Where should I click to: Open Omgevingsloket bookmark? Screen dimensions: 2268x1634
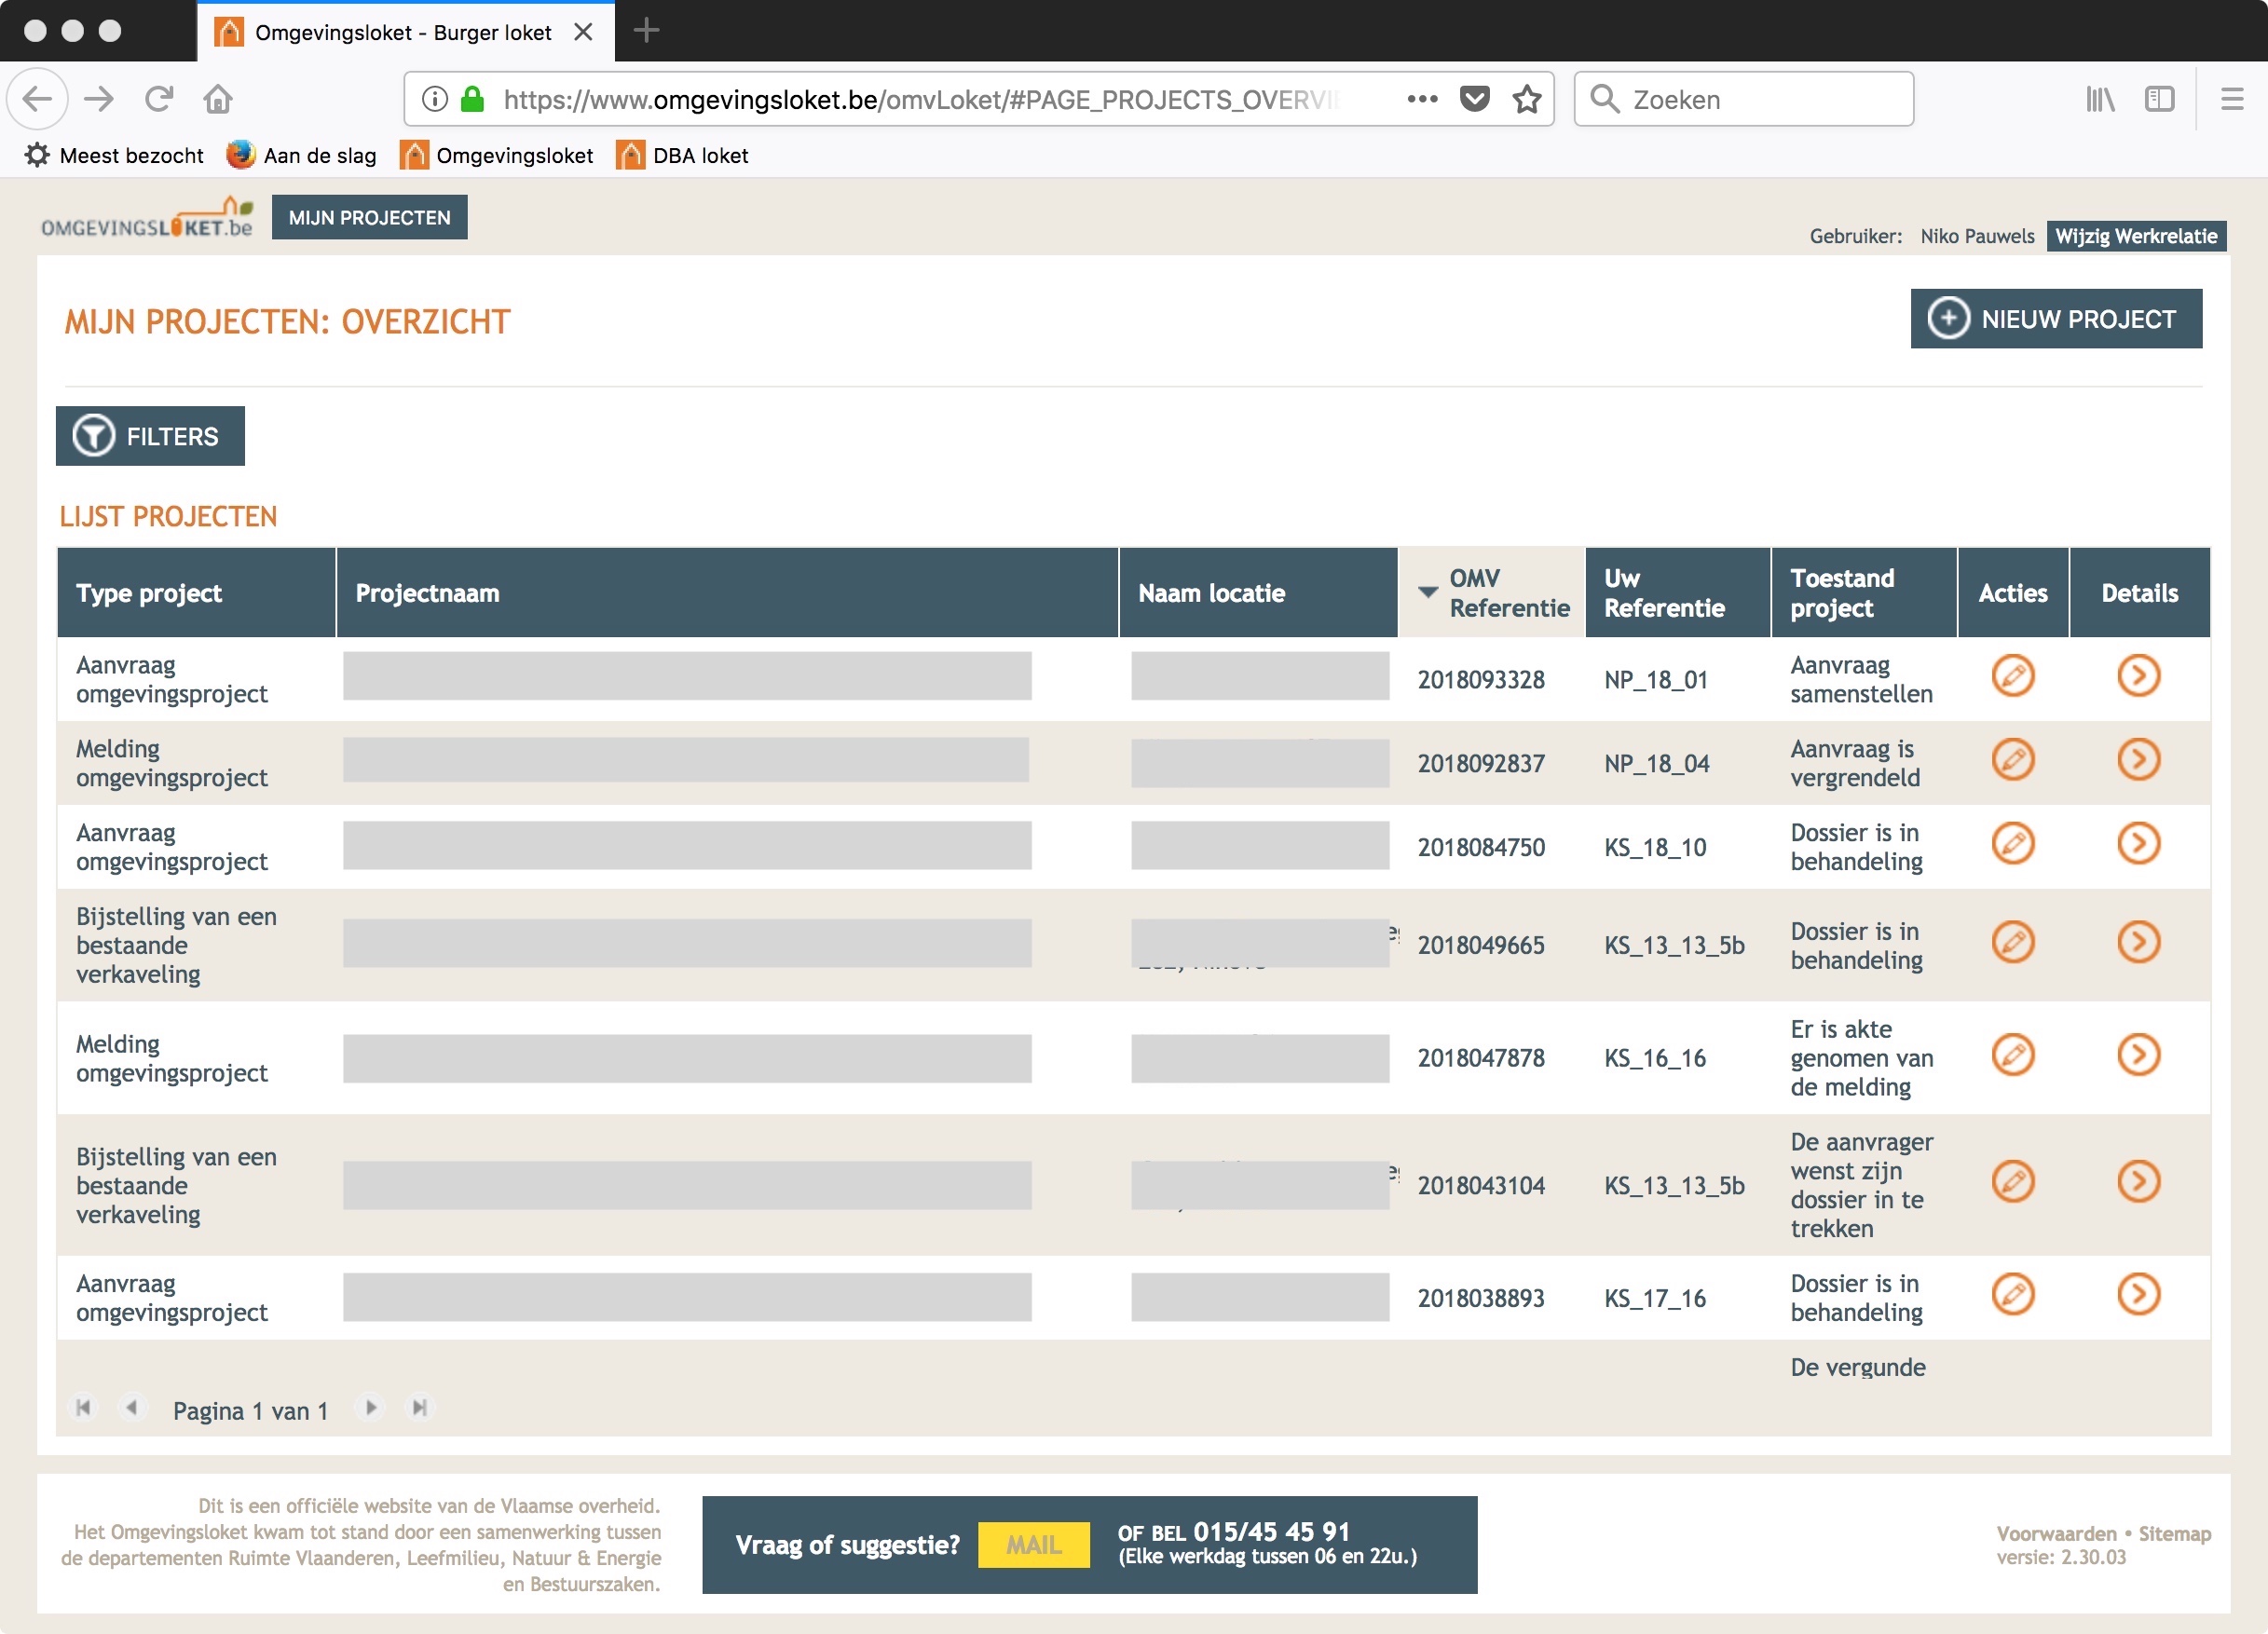496,155
